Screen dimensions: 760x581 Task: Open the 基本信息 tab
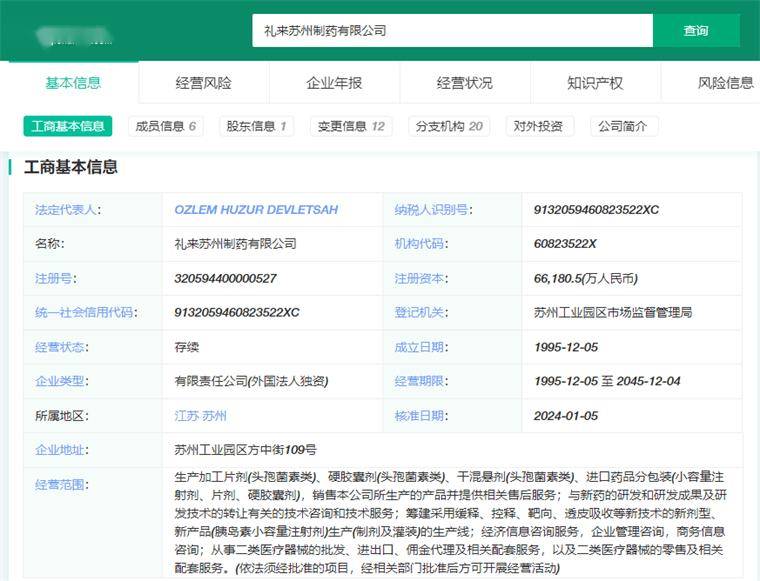[x=73, y=83]
